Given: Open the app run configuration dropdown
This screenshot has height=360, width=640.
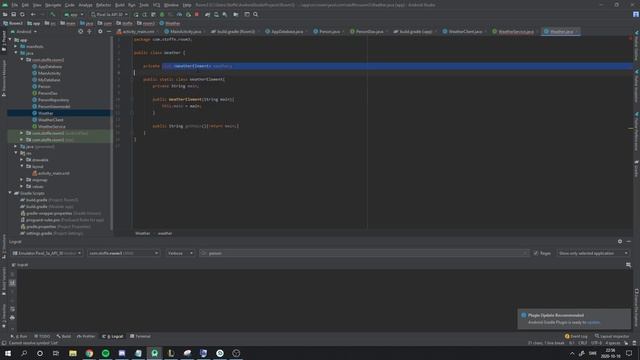Looking at the screenshot, I should point(74,14).
